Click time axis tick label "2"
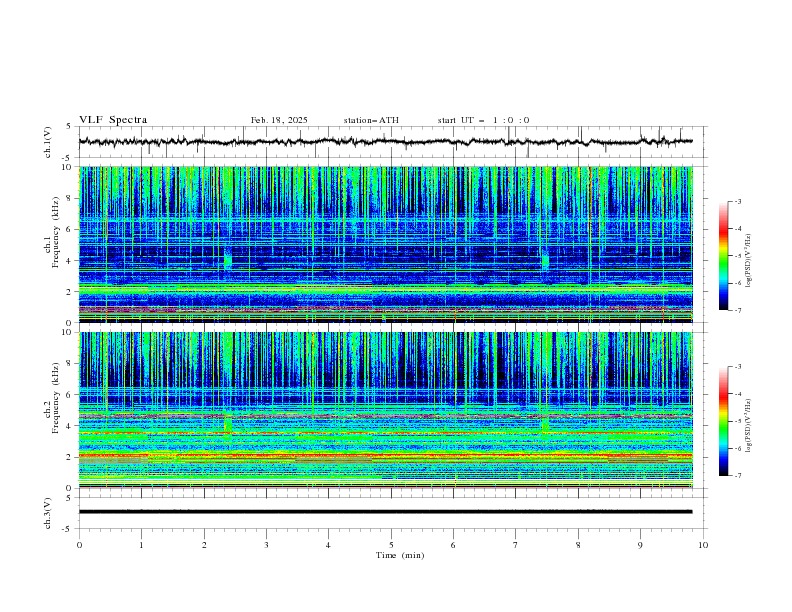Image resolution: width=792 pixels, height=612 pixels. tap(204, 545)
